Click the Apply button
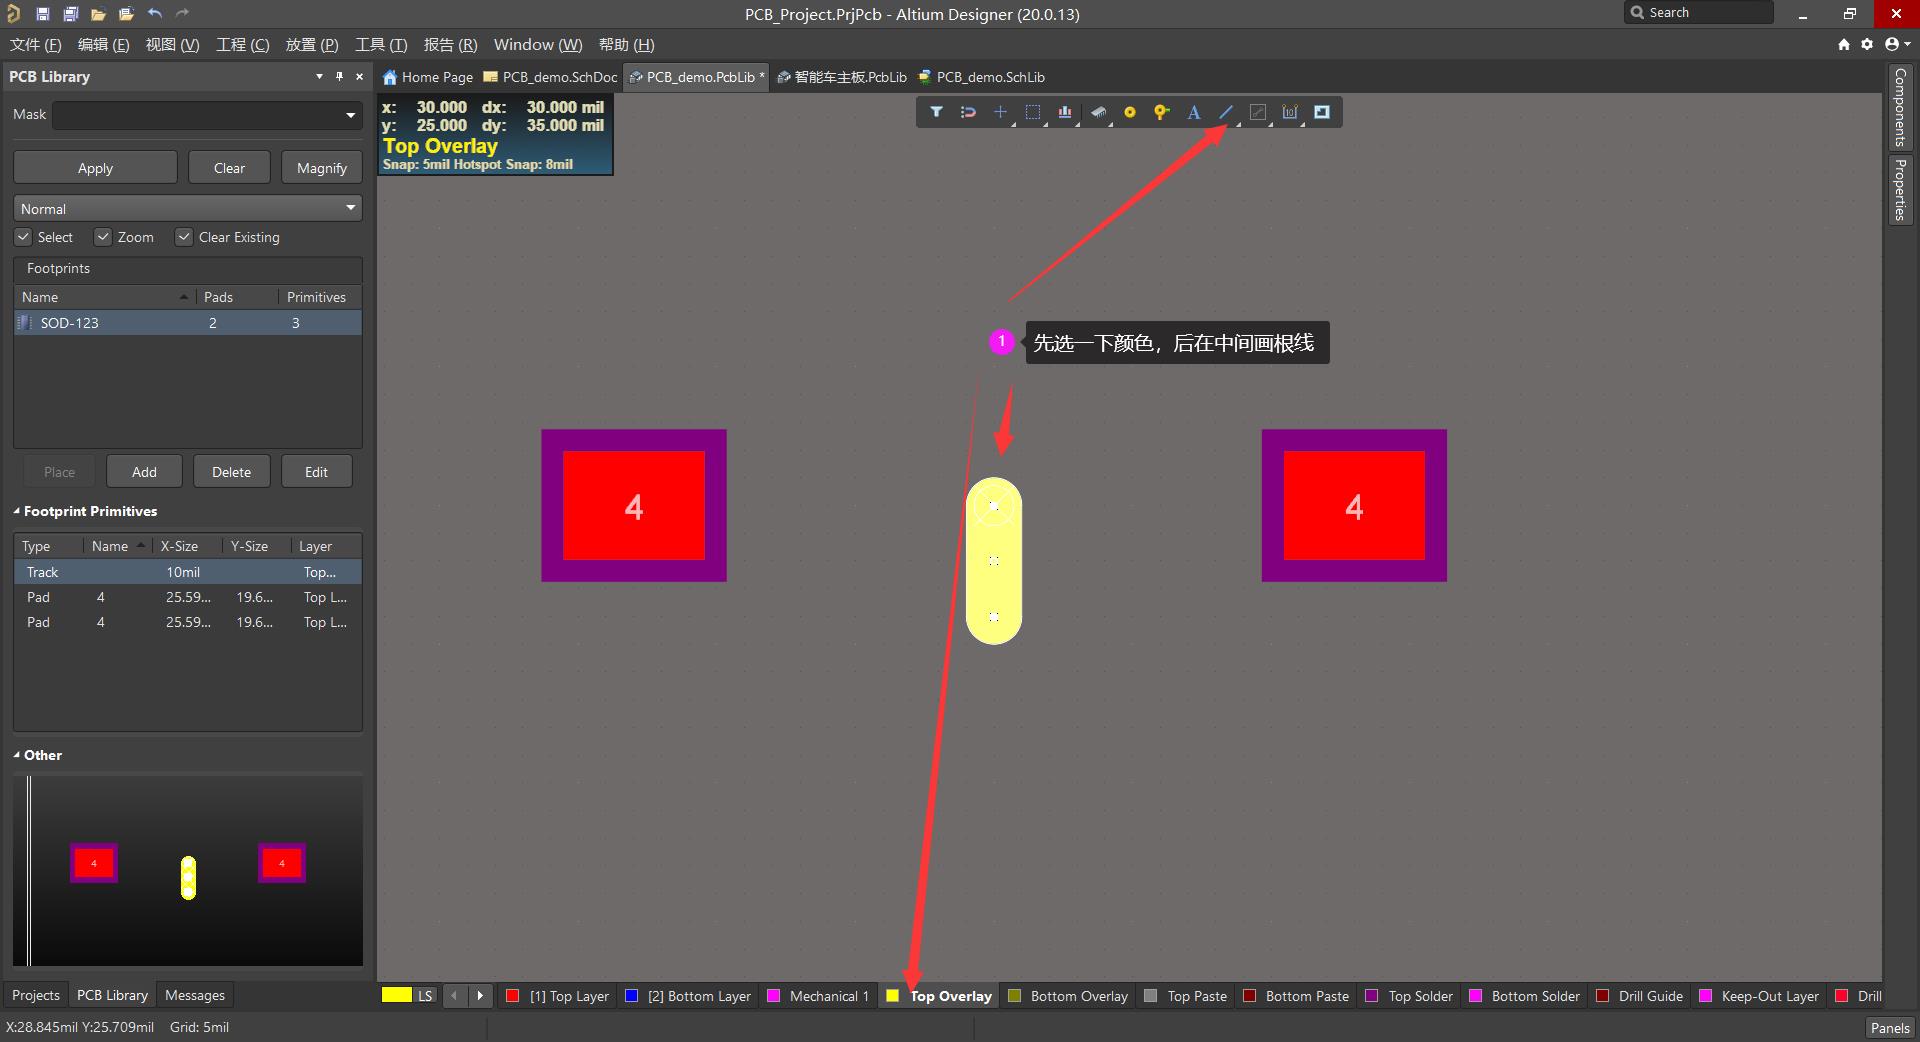 (x=95, y=168)
